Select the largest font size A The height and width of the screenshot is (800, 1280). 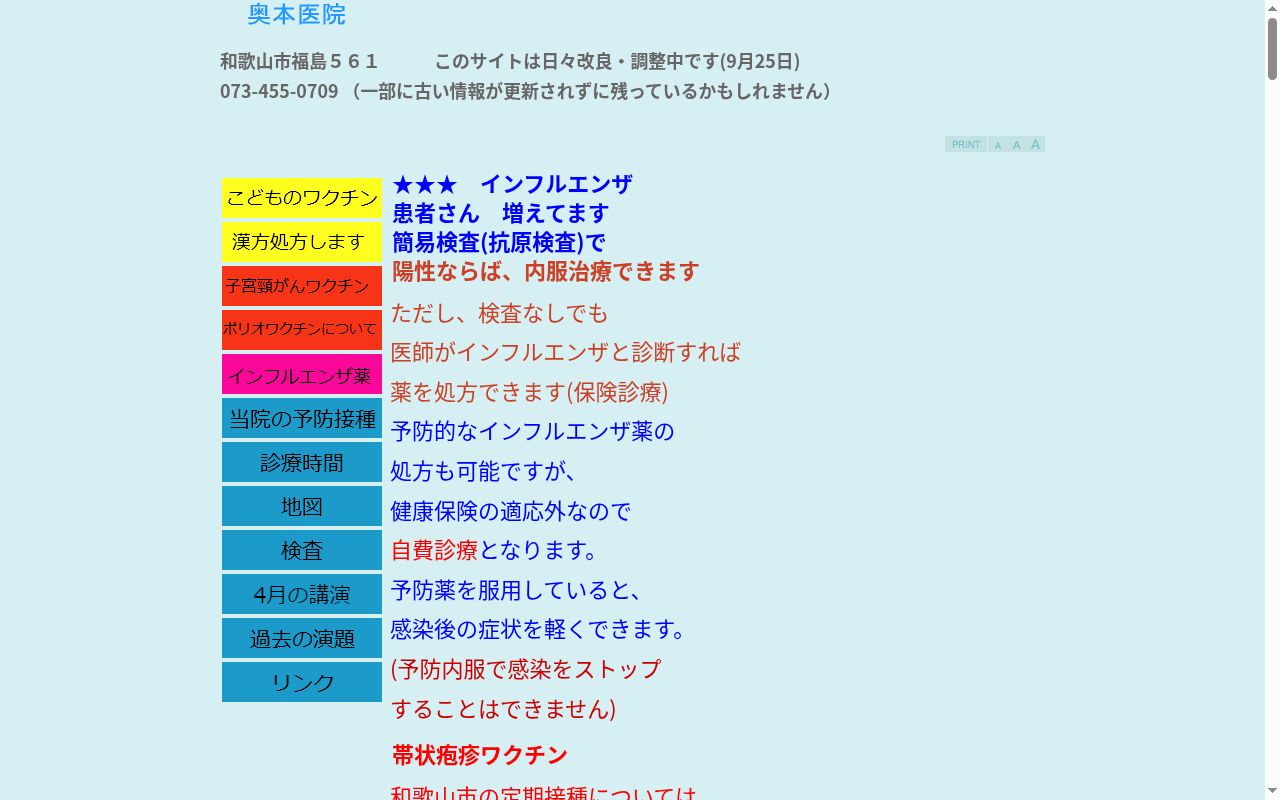[x=1035, y=144]
